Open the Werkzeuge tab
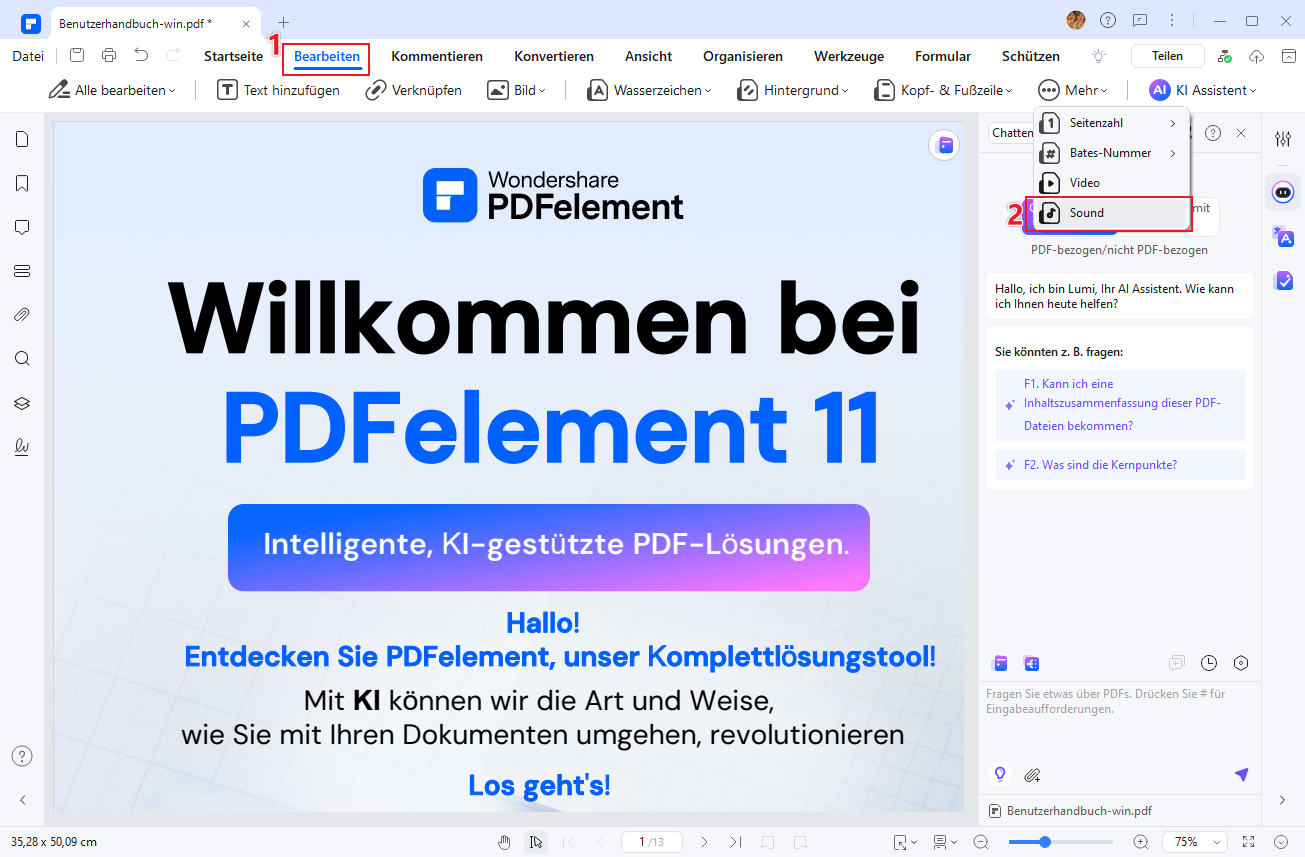1305x857 pixels. click(x=849, y=57)
